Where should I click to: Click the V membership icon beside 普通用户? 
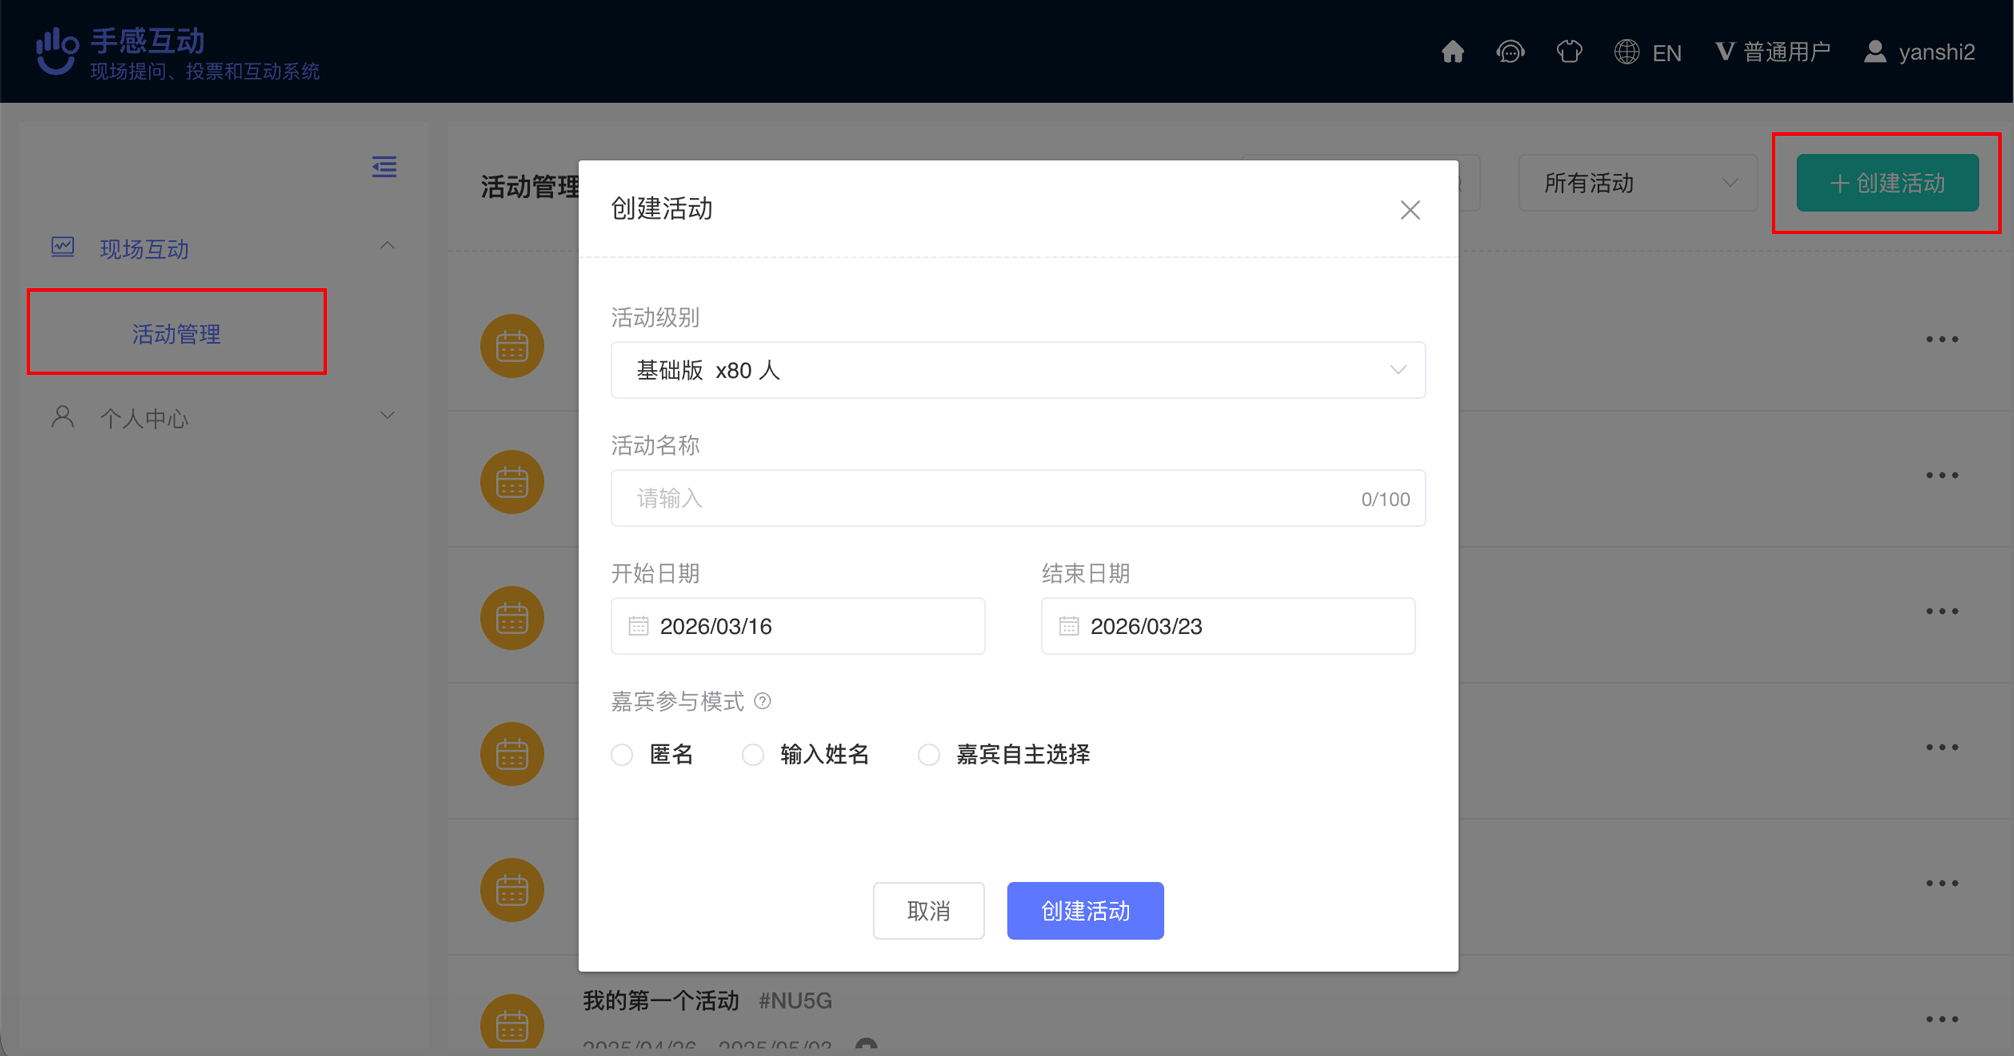(x=1724, y=52)
